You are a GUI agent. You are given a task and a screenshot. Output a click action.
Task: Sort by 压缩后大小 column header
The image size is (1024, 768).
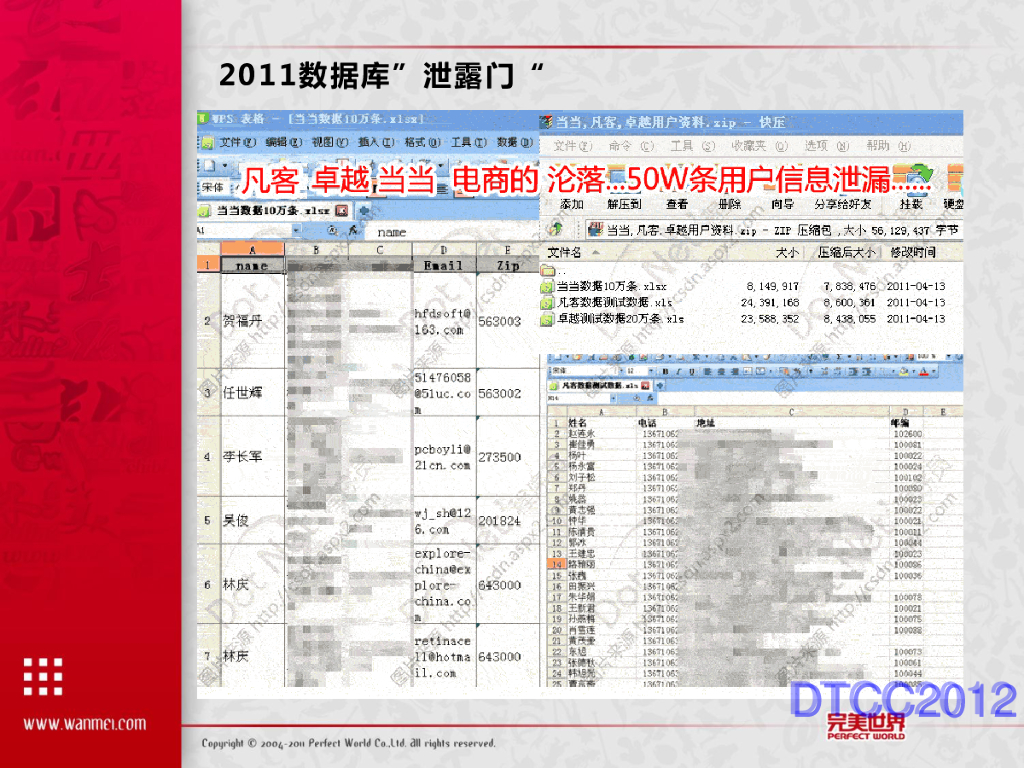click(846, 252)
